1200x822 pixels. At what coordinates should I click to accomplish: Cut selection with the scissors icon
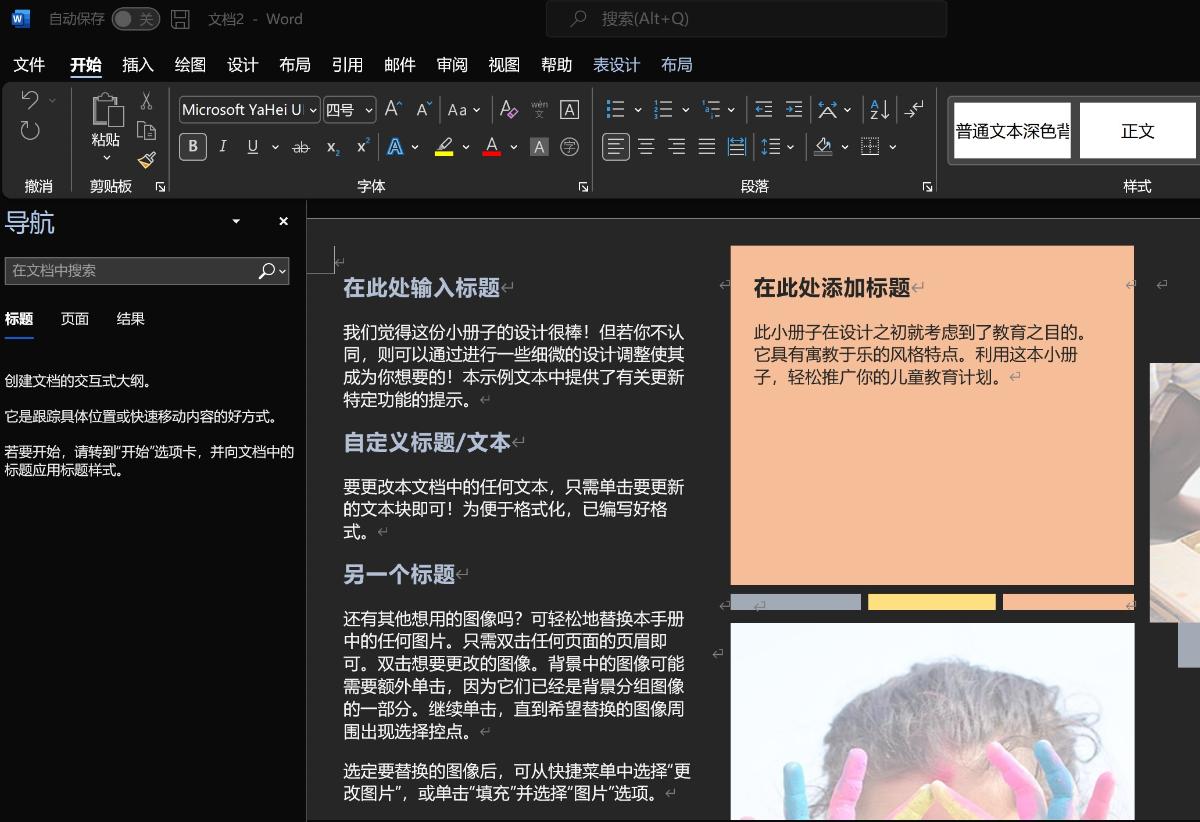click(x=146, y=101)
